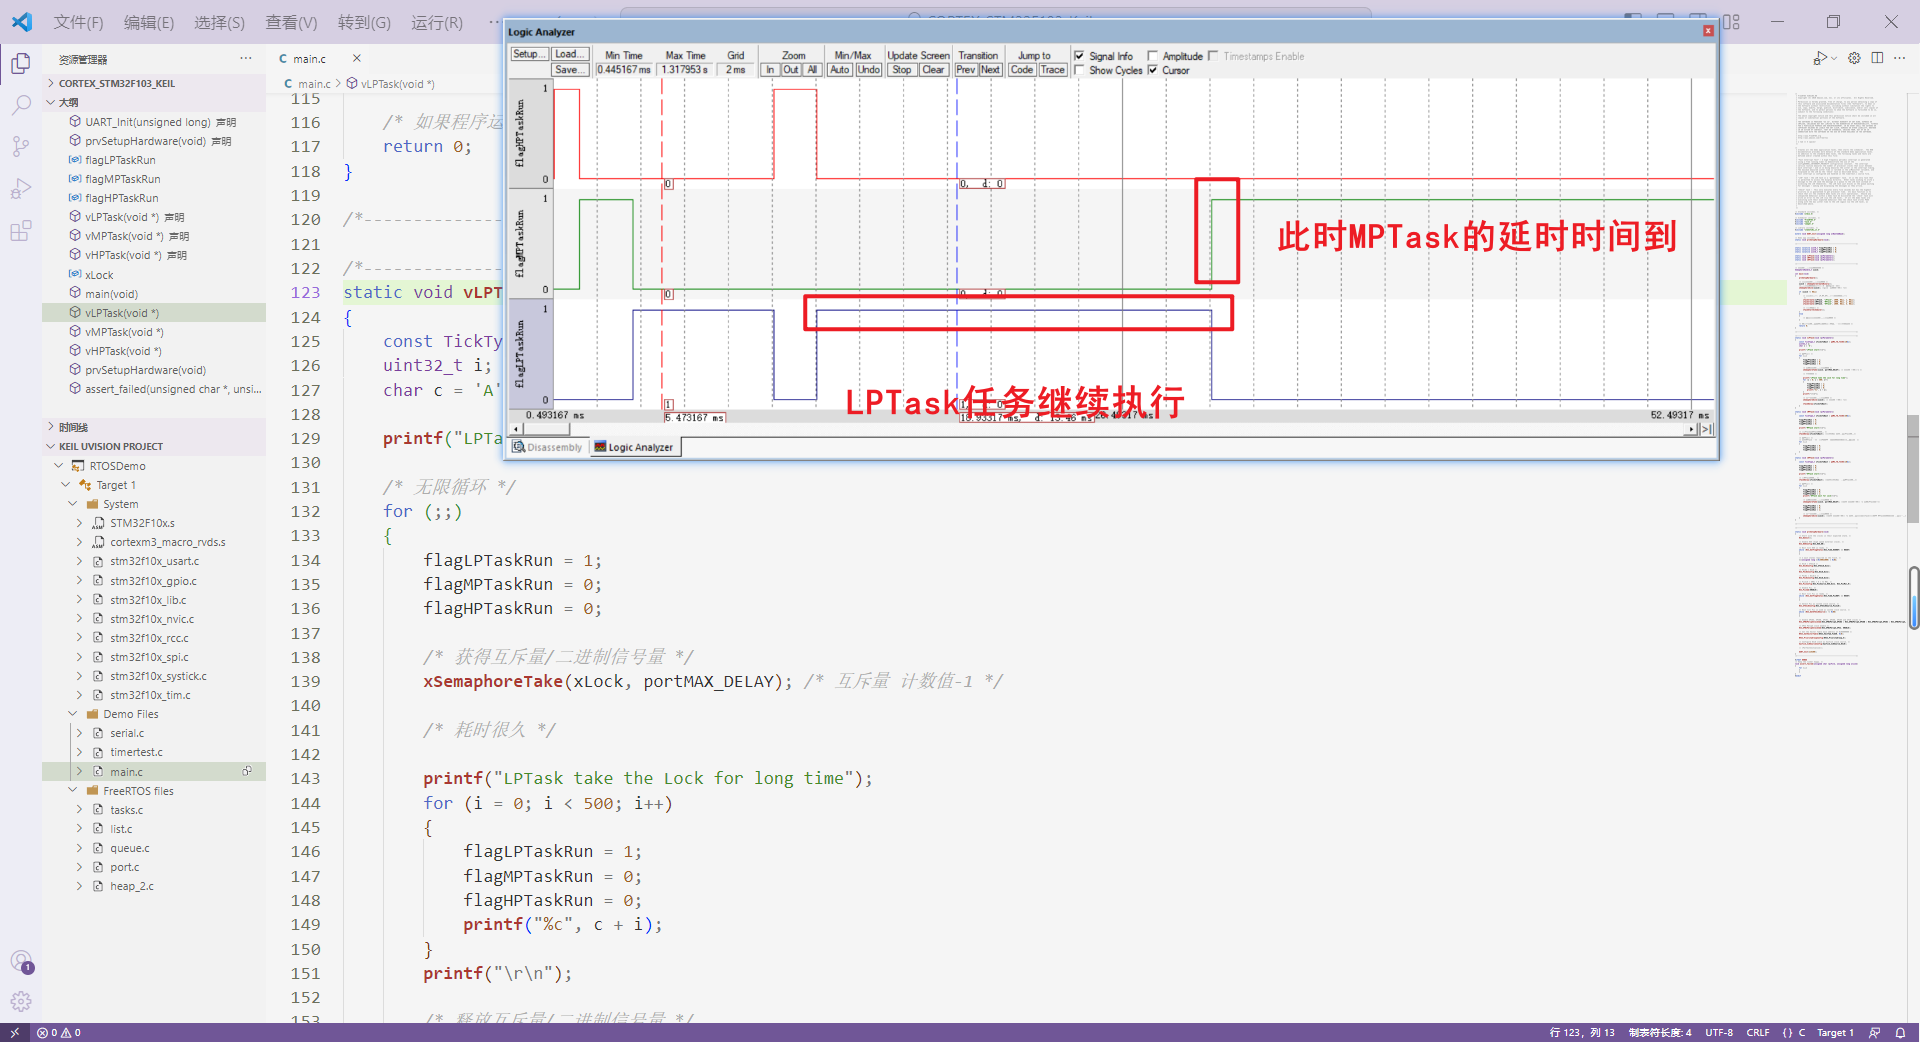Open the 文件(F) menu
The image size is (1920, 1042).
(78, 22)
